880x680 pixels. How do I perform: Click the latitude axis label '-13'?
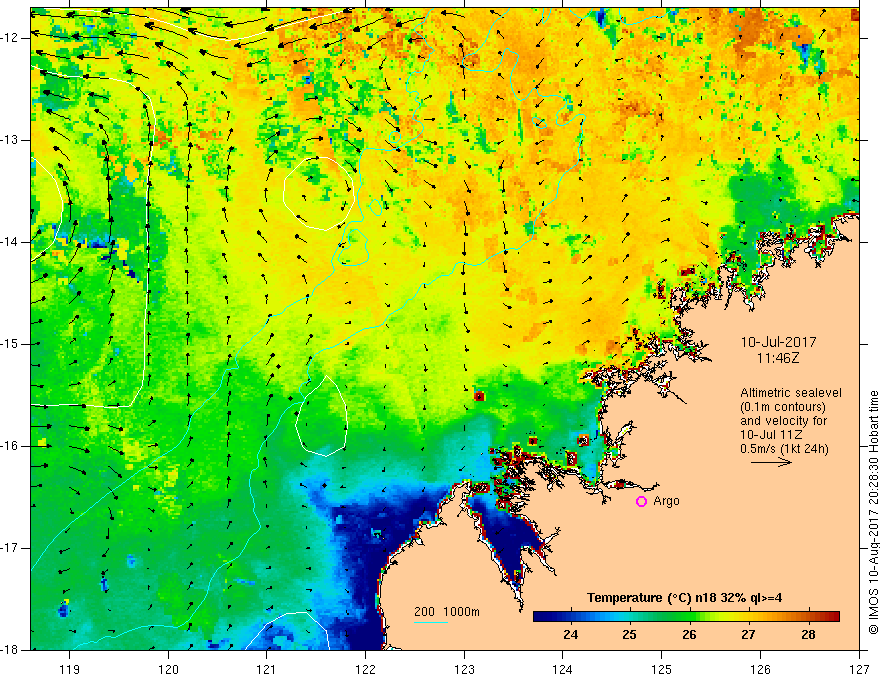coord(12,140)
